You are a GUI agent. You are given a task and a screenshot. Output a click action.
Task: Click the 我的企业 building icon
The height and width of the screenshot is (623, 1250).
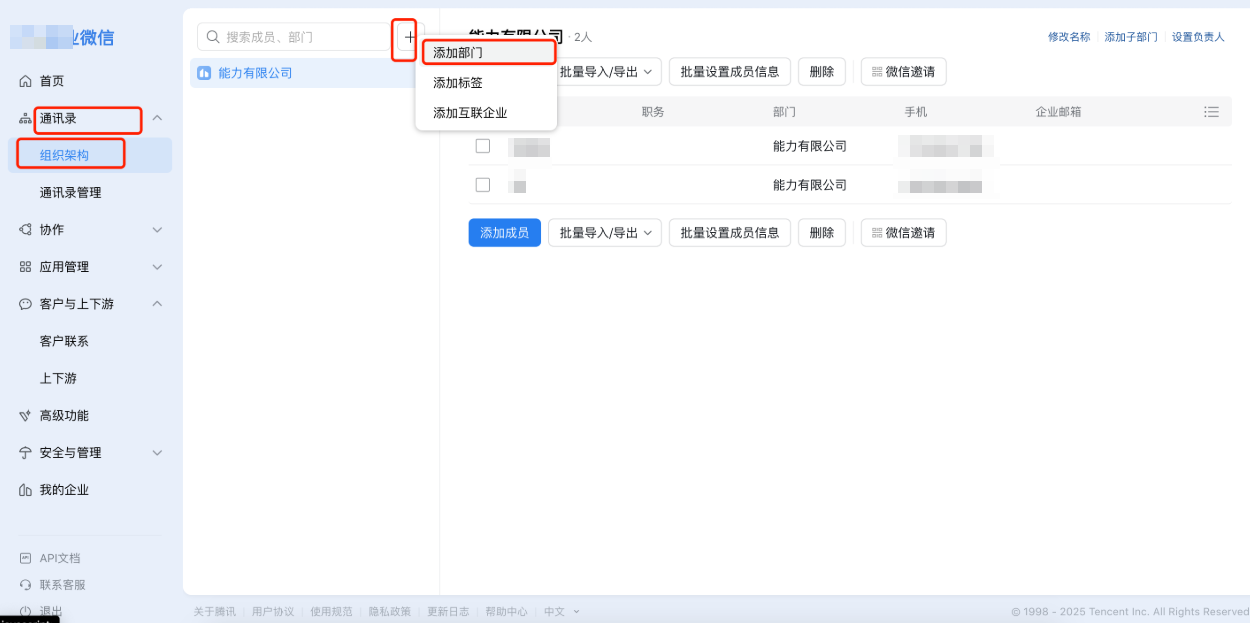click(25, 489)
